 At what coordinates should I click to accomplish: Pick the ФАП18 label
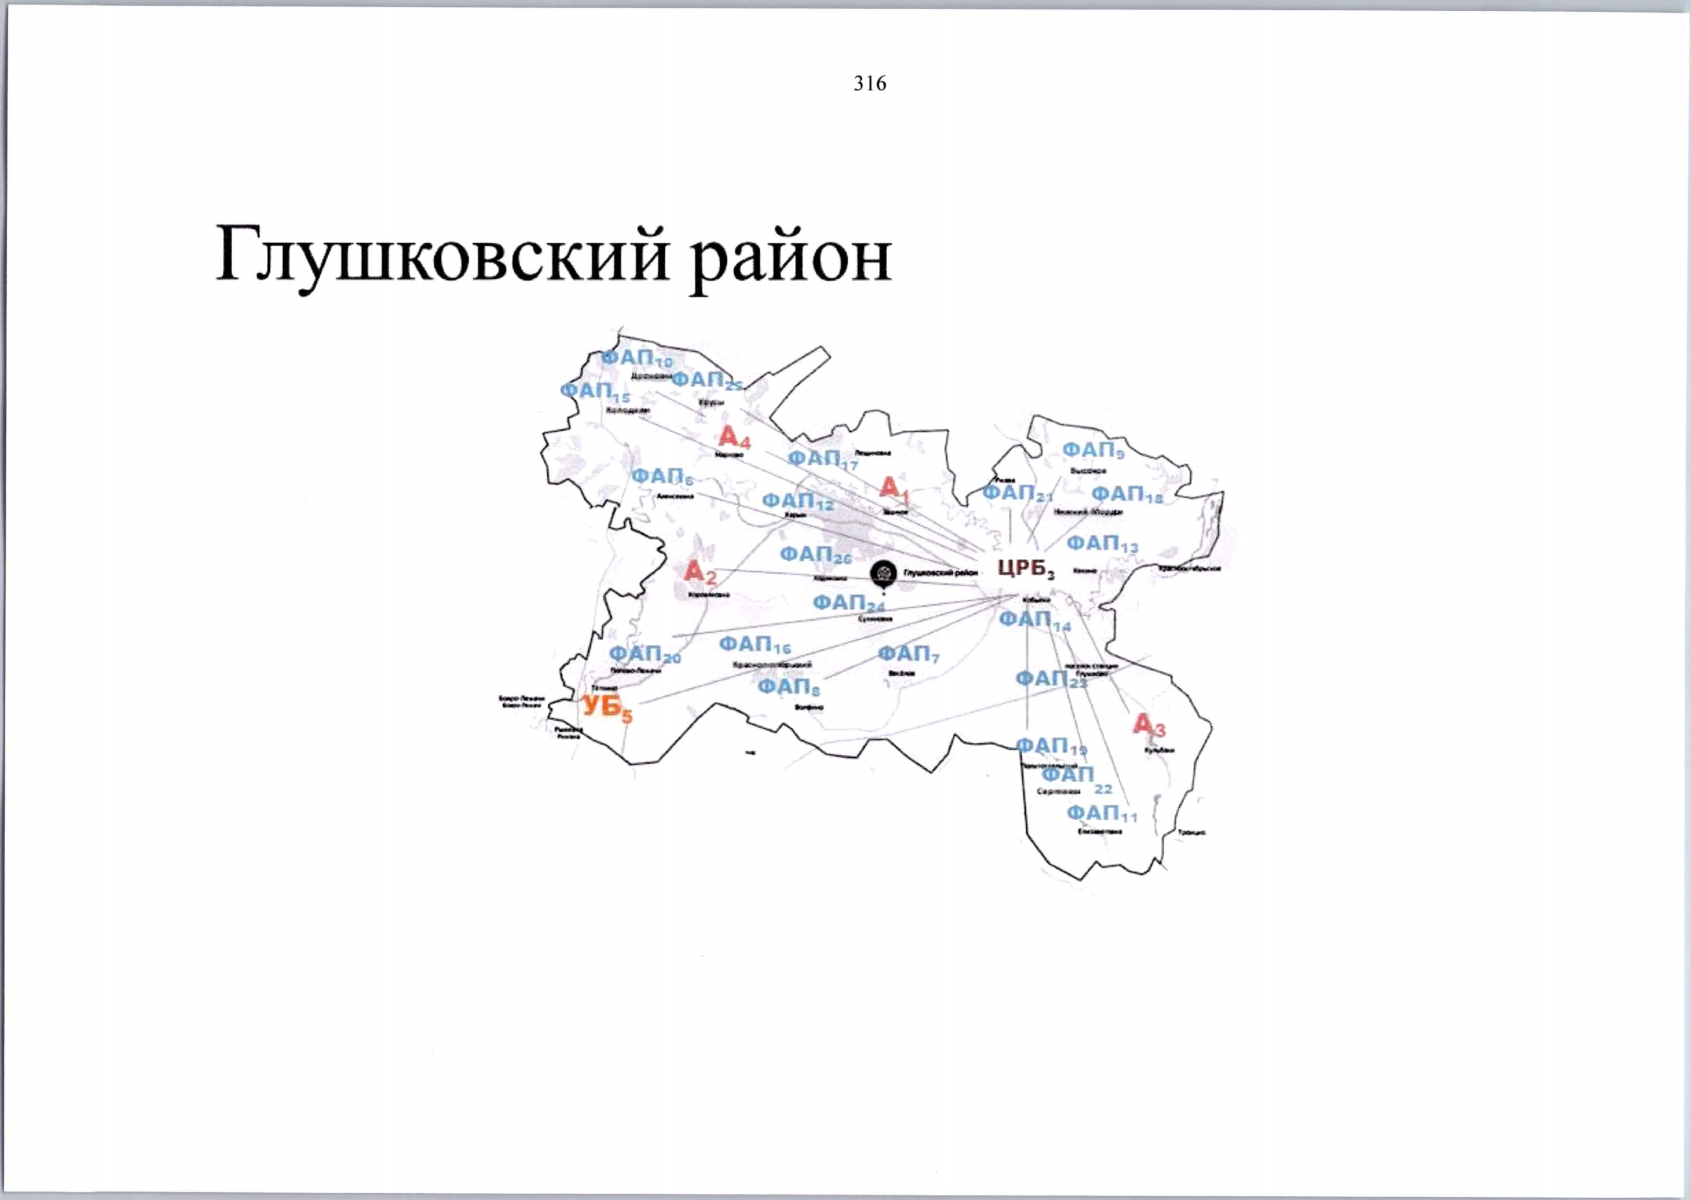coord(1127,495)
